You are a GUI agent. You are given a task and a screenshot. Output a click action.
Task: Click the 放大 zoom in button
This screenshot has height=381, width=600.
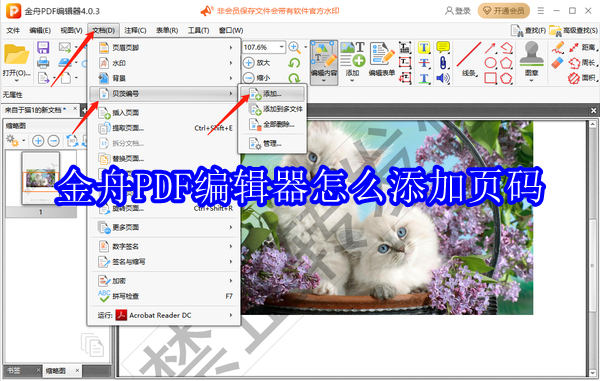tap(257, 63)
